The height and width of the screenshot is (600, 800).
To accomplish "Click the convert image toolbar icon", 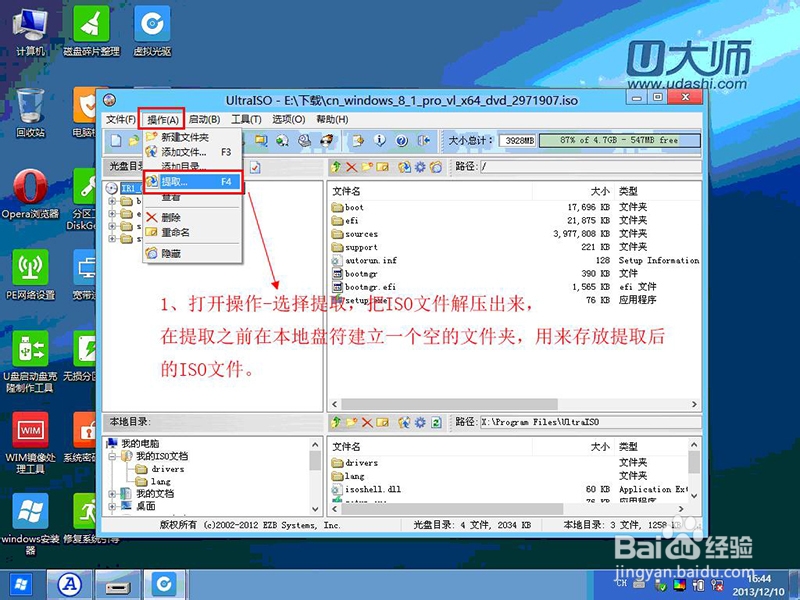I will coord(358,141).
